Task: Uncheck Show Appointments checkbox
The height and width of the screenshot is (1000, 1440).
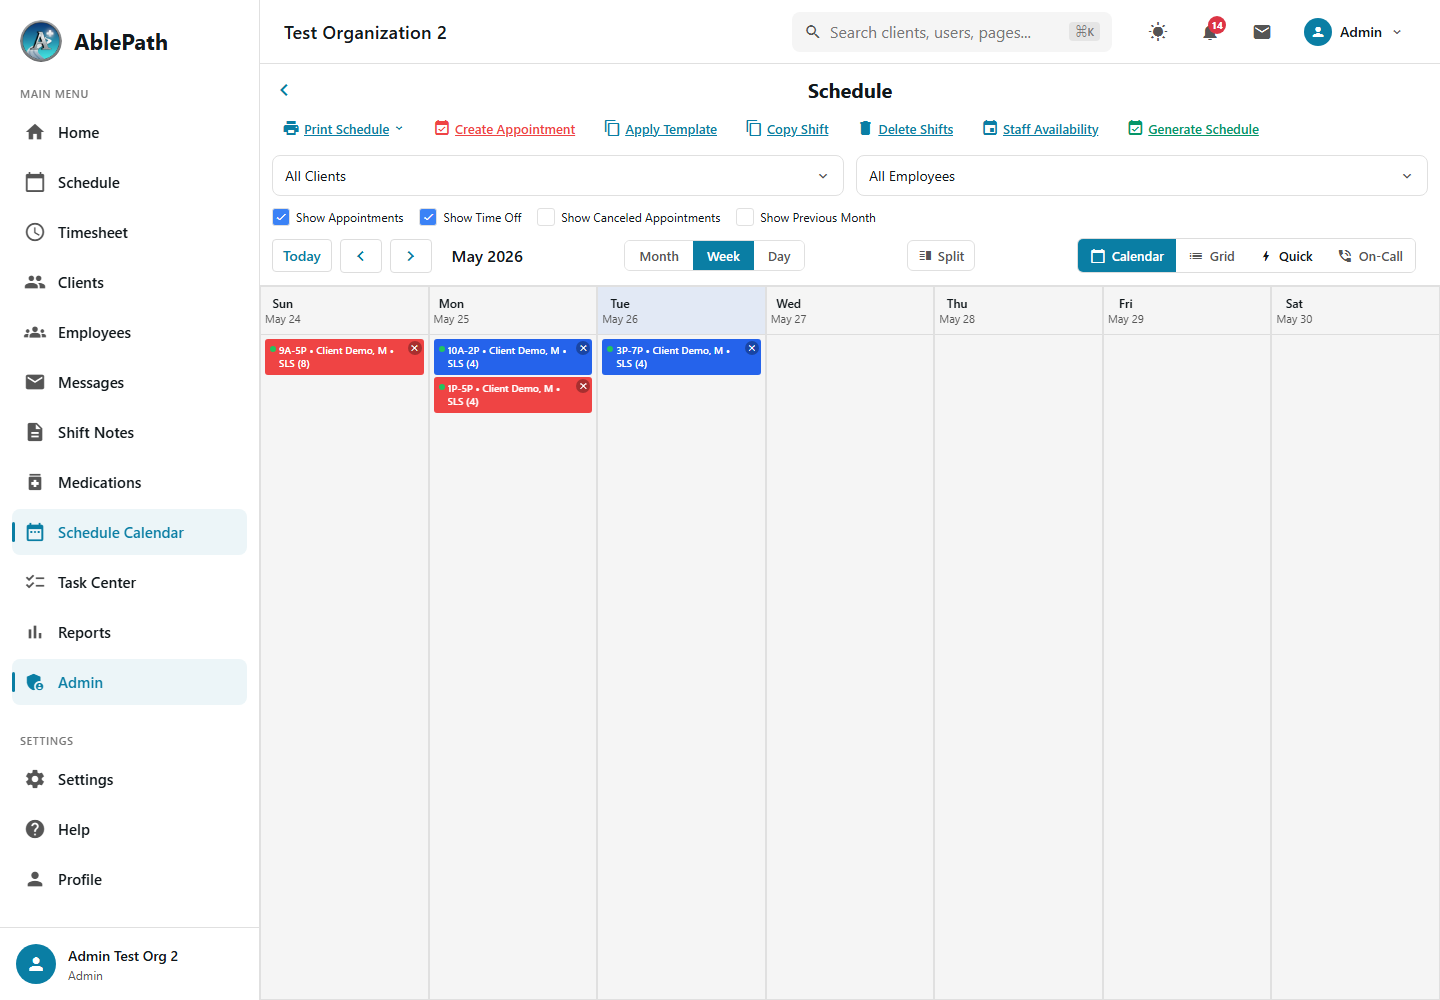Action: click(x=281, y=217)
